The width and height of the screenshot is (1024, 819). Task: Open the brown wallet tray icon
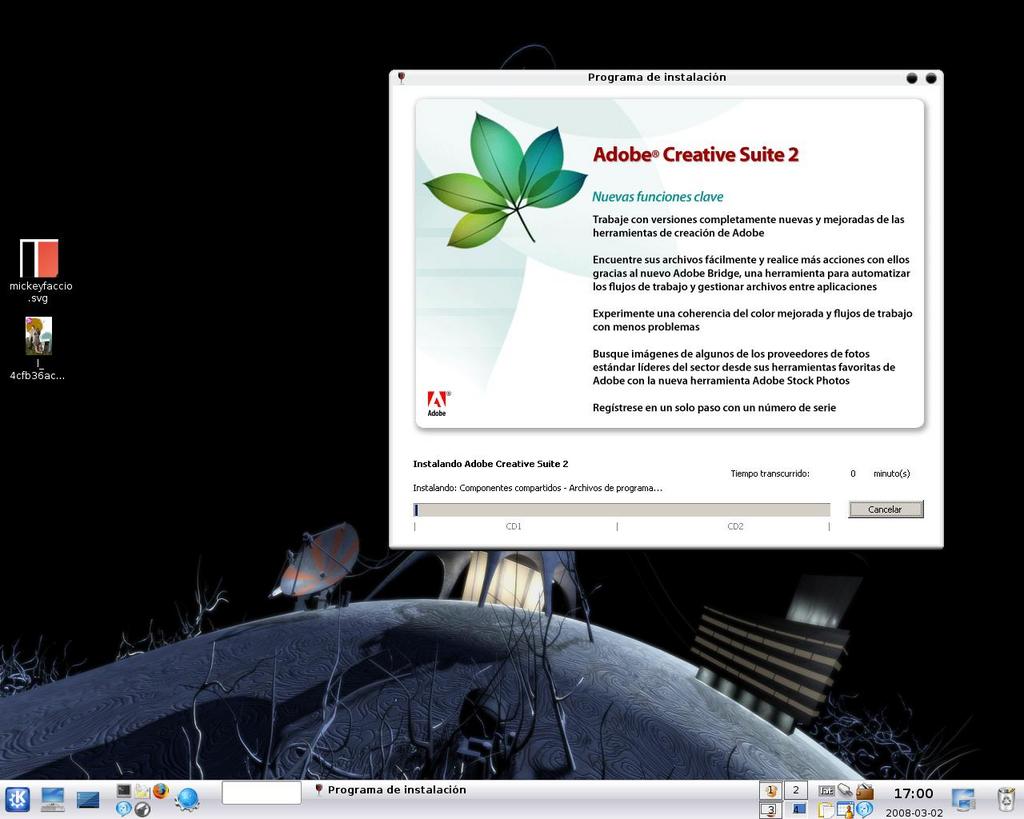[x=865, y=791]
